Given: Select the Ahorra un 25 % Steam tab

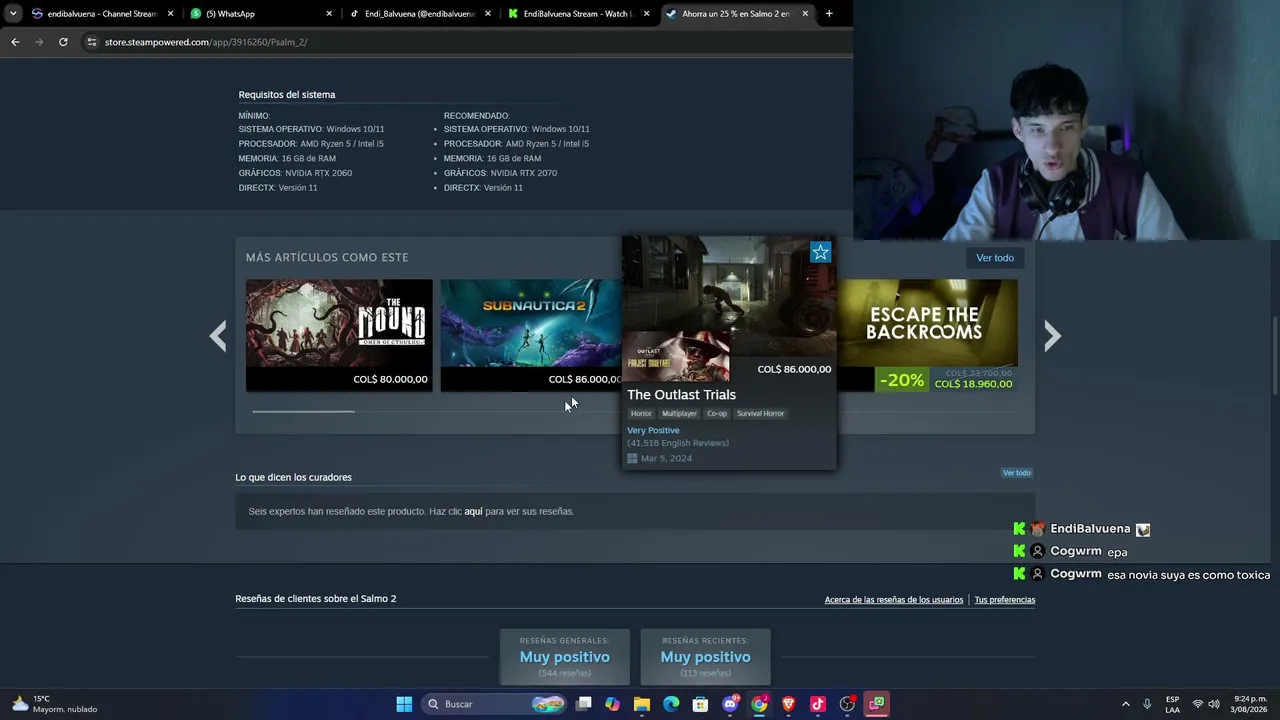Looking at the screenshot, I should pos(736,14).
